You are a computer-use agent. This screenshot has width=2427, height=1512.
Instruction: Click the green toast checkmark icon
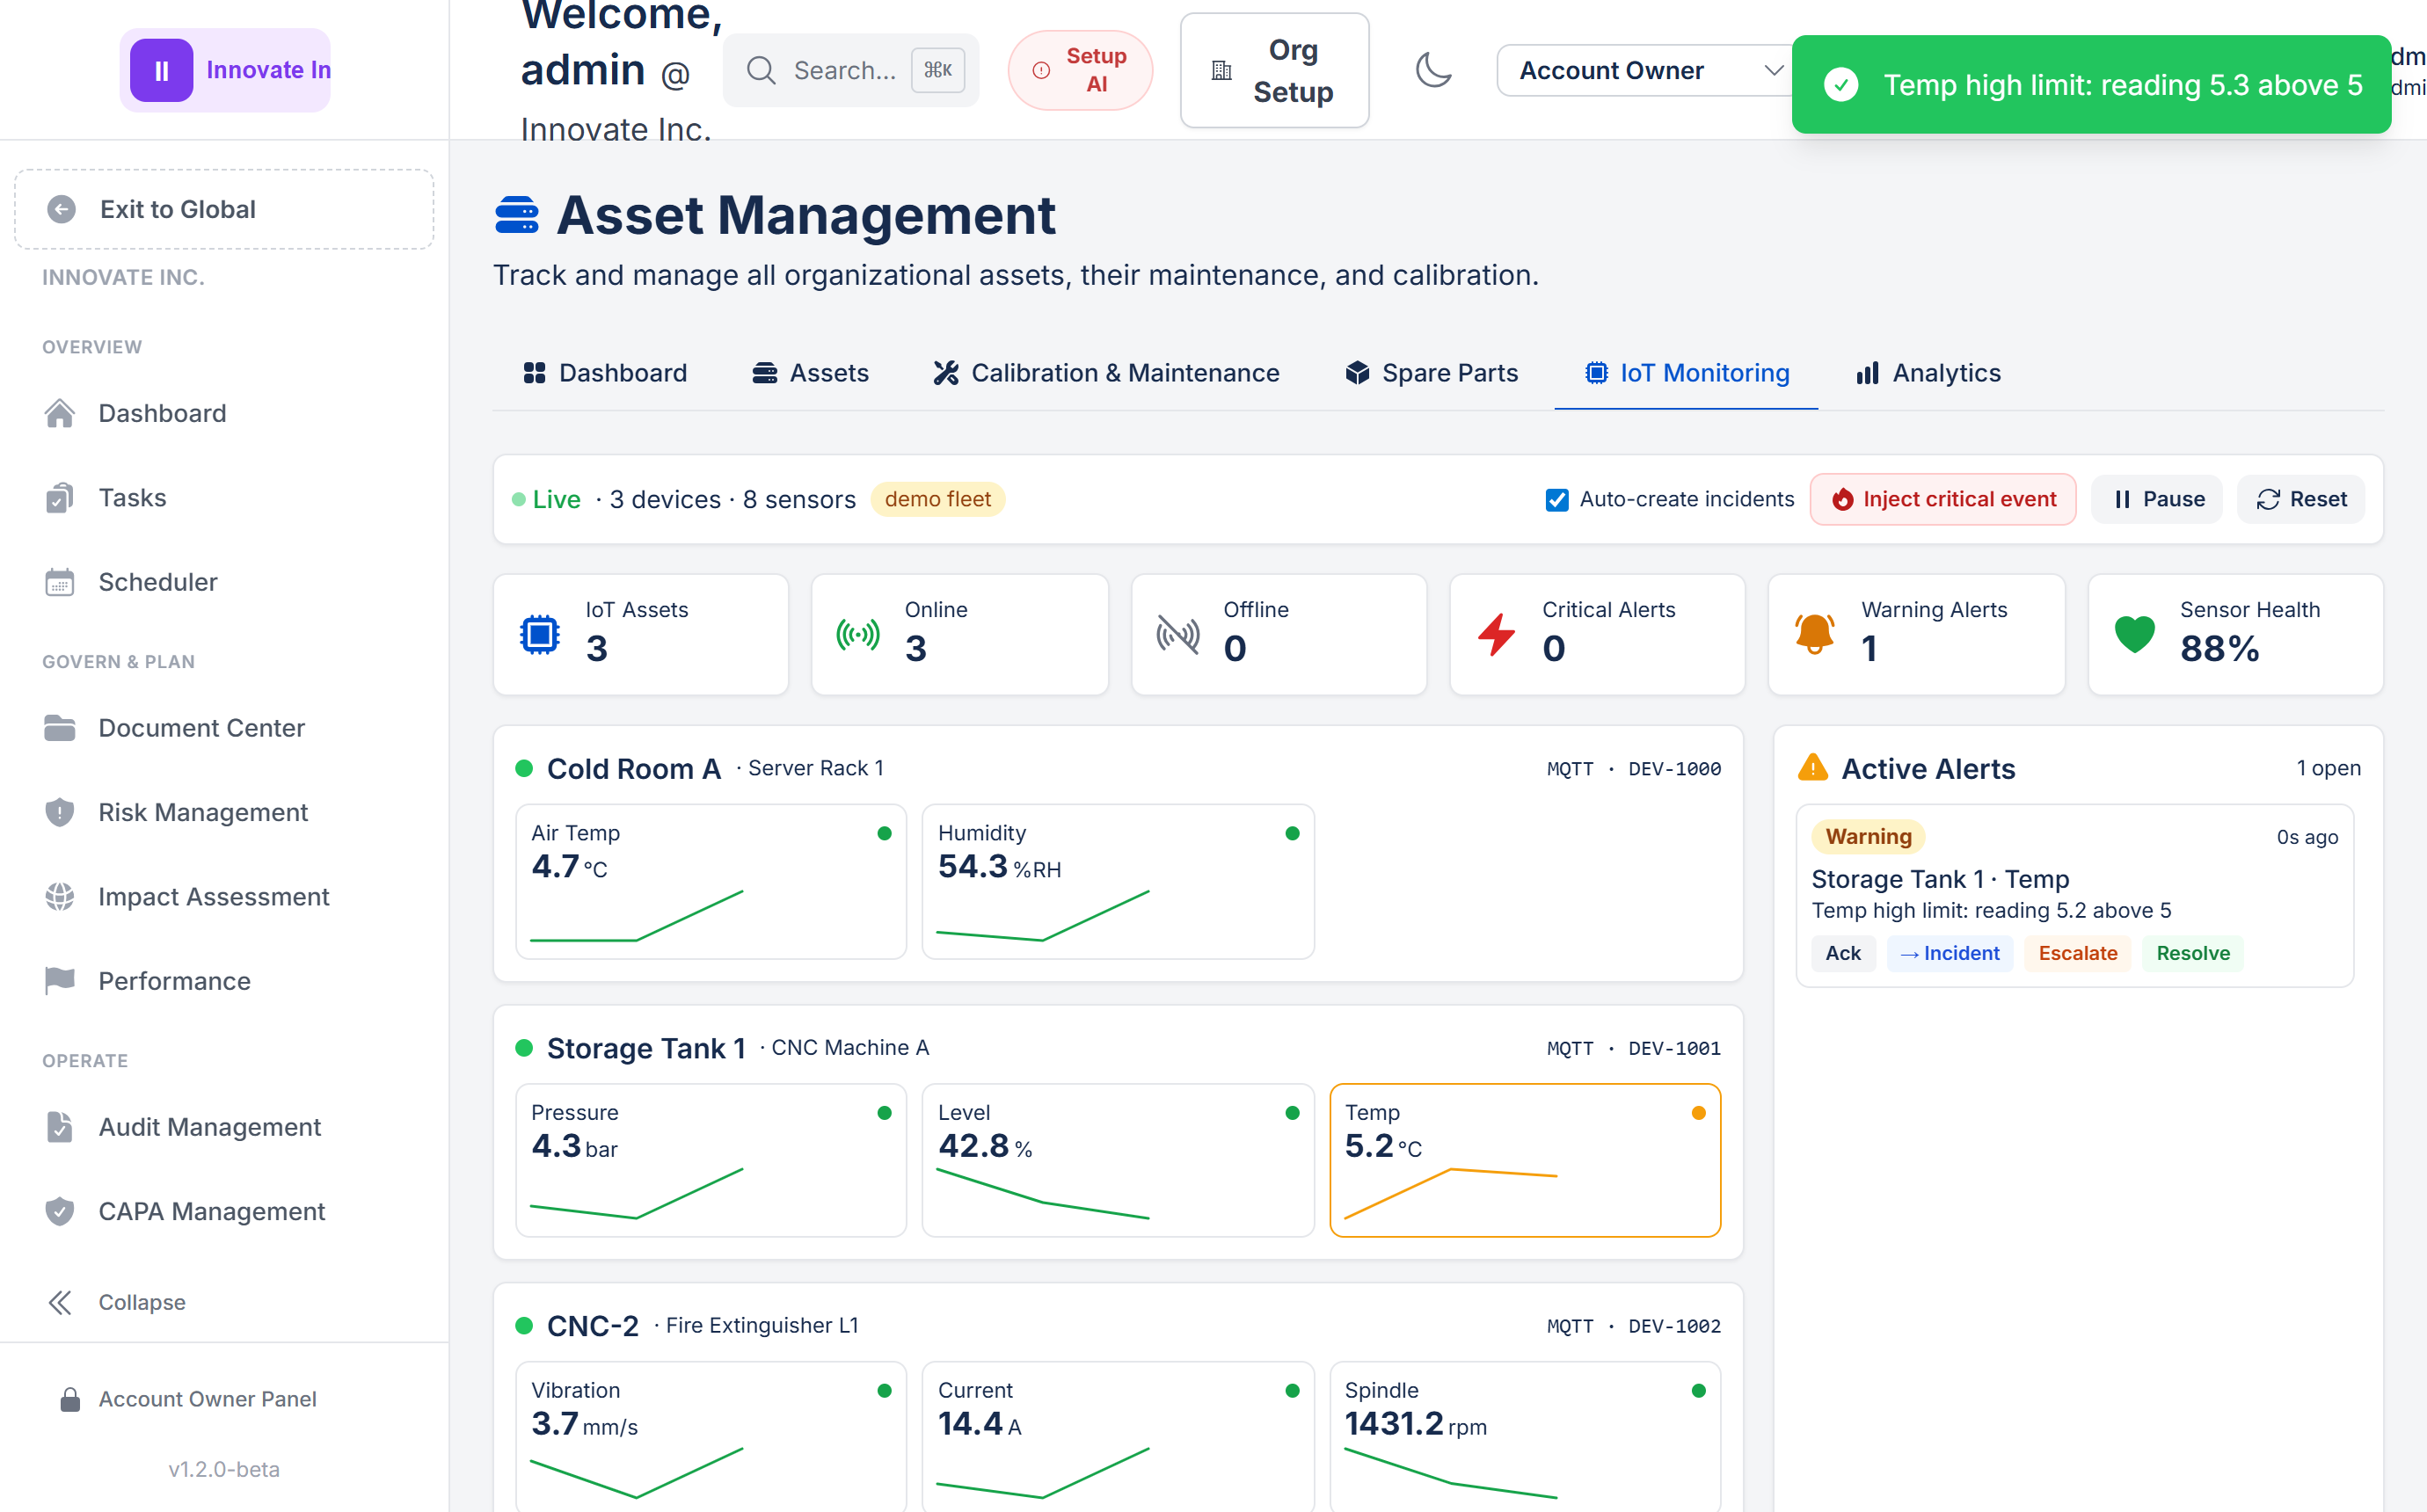tap(1840, 85)
